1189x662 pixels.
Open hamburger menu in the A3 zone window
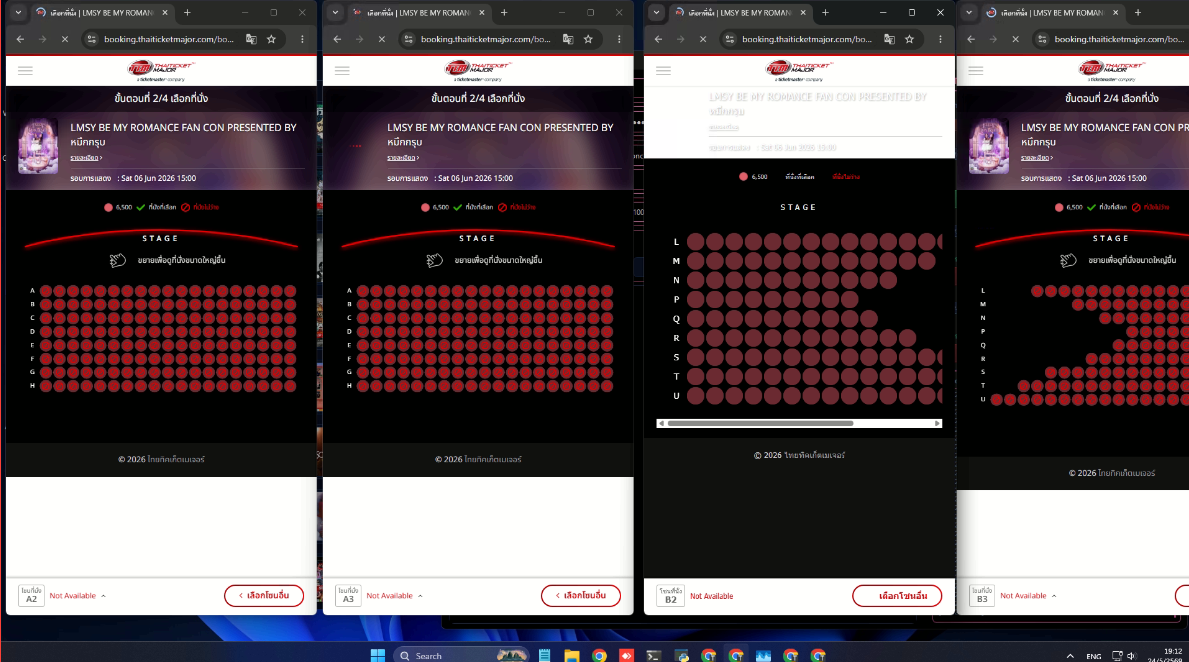[342, 70]
